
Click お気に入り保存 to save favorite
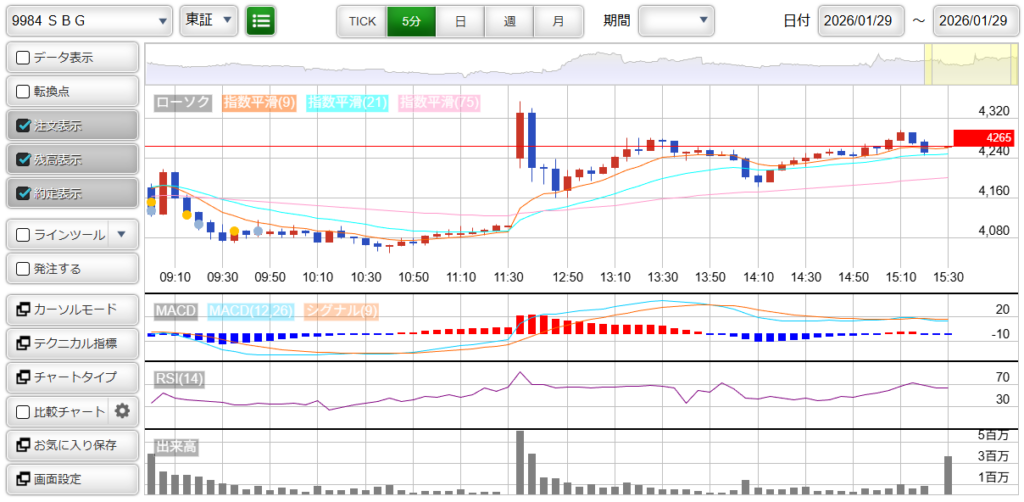coord(71,445)
